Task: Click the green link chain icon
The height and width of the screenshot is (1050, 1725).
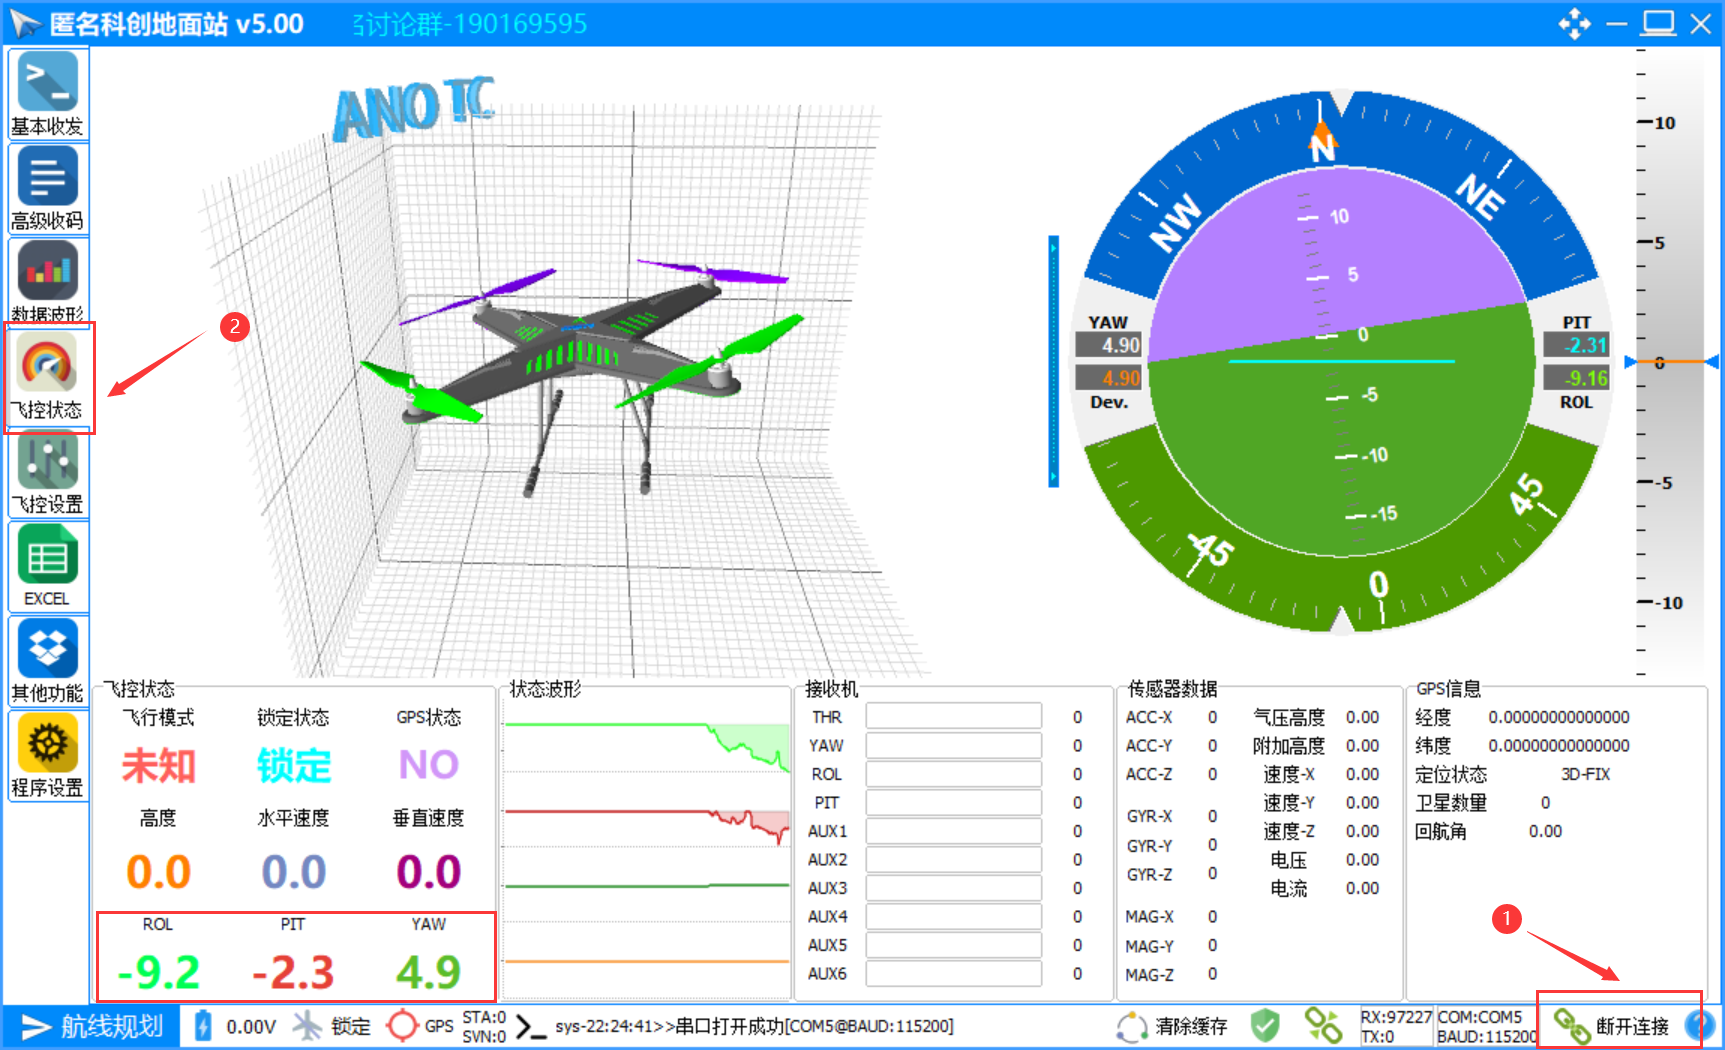Action: [1323, 1026]
